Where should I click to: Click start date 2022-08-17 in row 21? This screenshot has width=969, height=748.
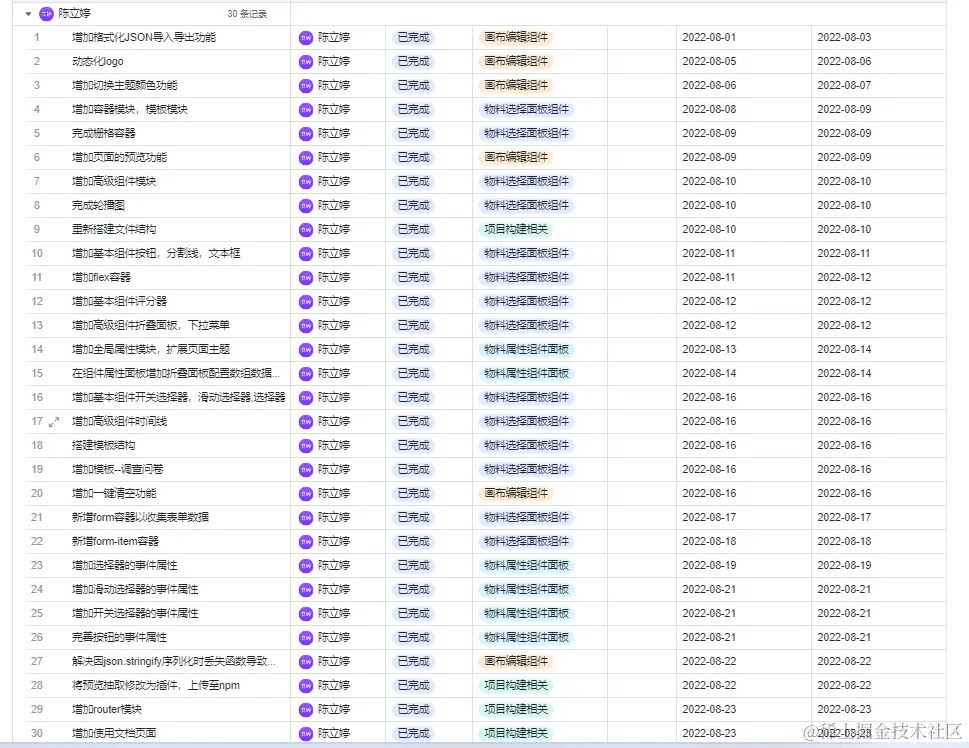709,517
